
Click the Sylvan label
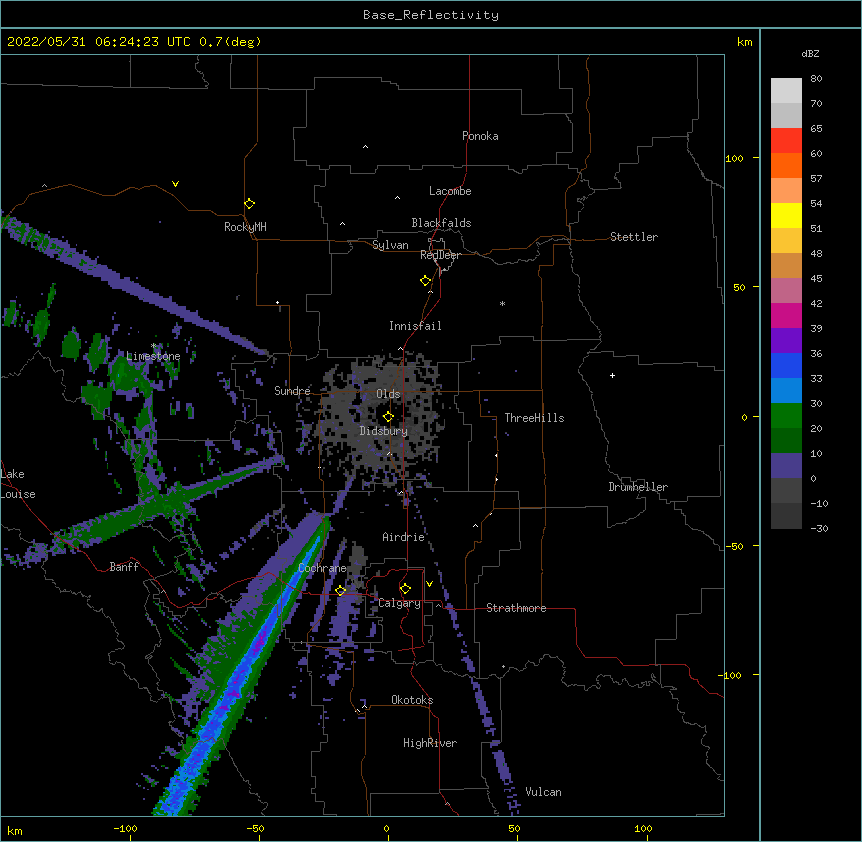[x=390, y=245]
